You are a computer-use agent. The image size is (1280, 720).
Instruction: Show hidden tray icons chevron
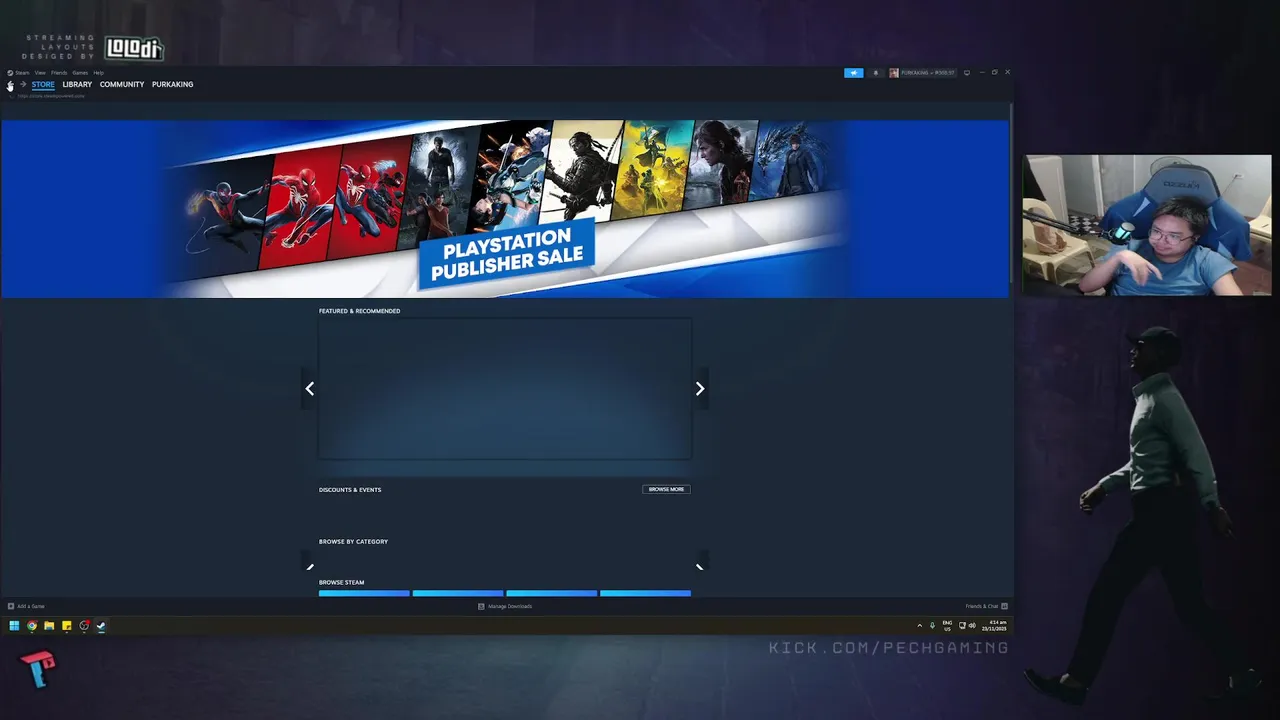920,626
